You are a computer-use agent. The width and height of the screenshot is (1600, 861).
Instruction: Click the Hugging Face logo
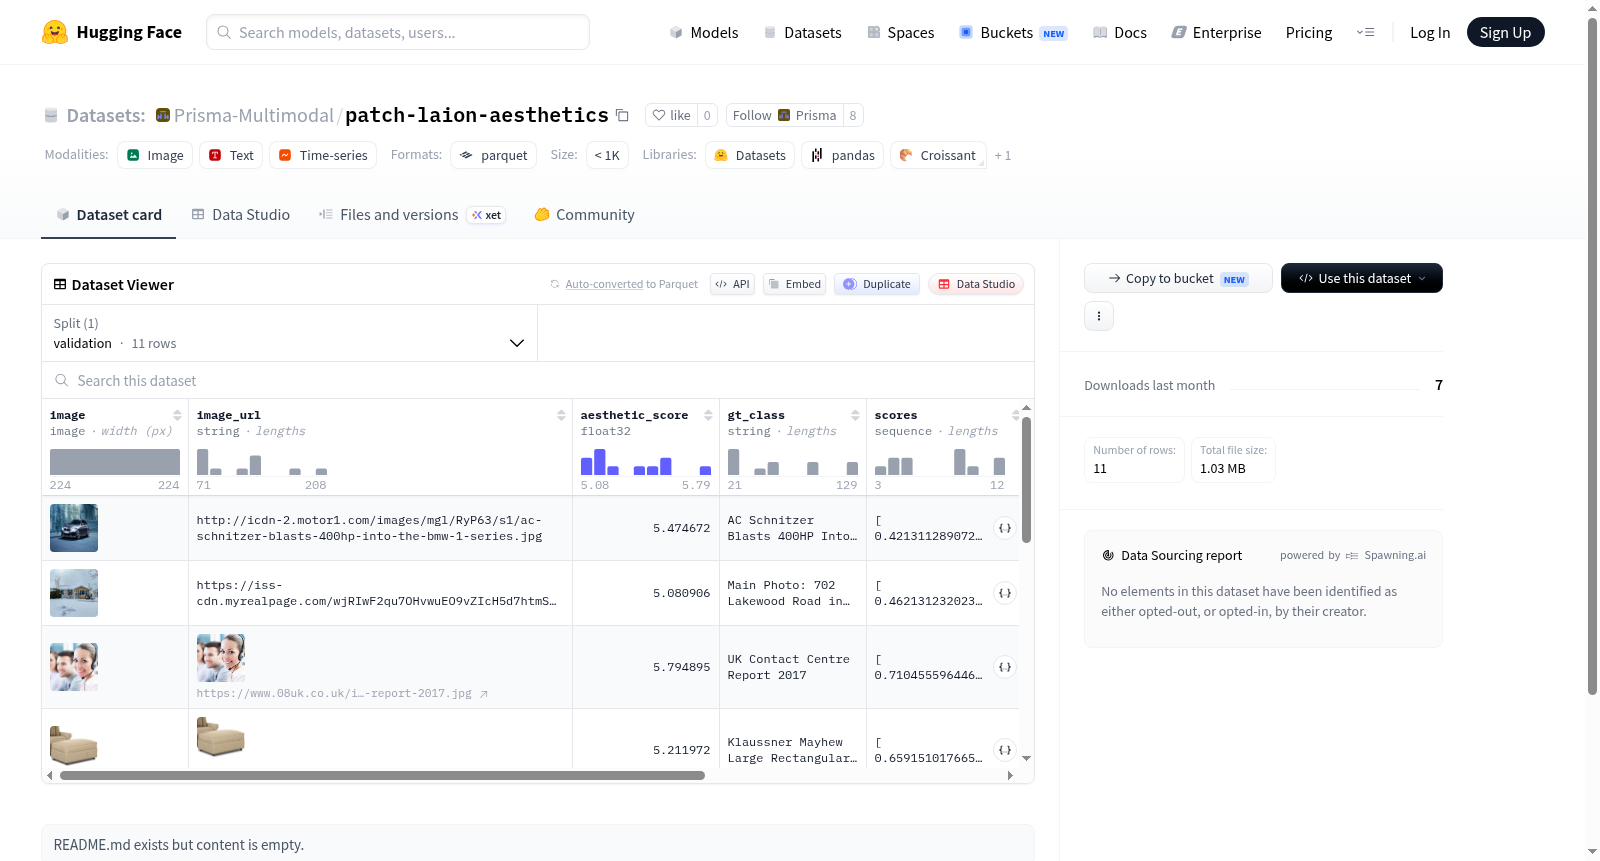pyautogui.click(x=111, y=32)
